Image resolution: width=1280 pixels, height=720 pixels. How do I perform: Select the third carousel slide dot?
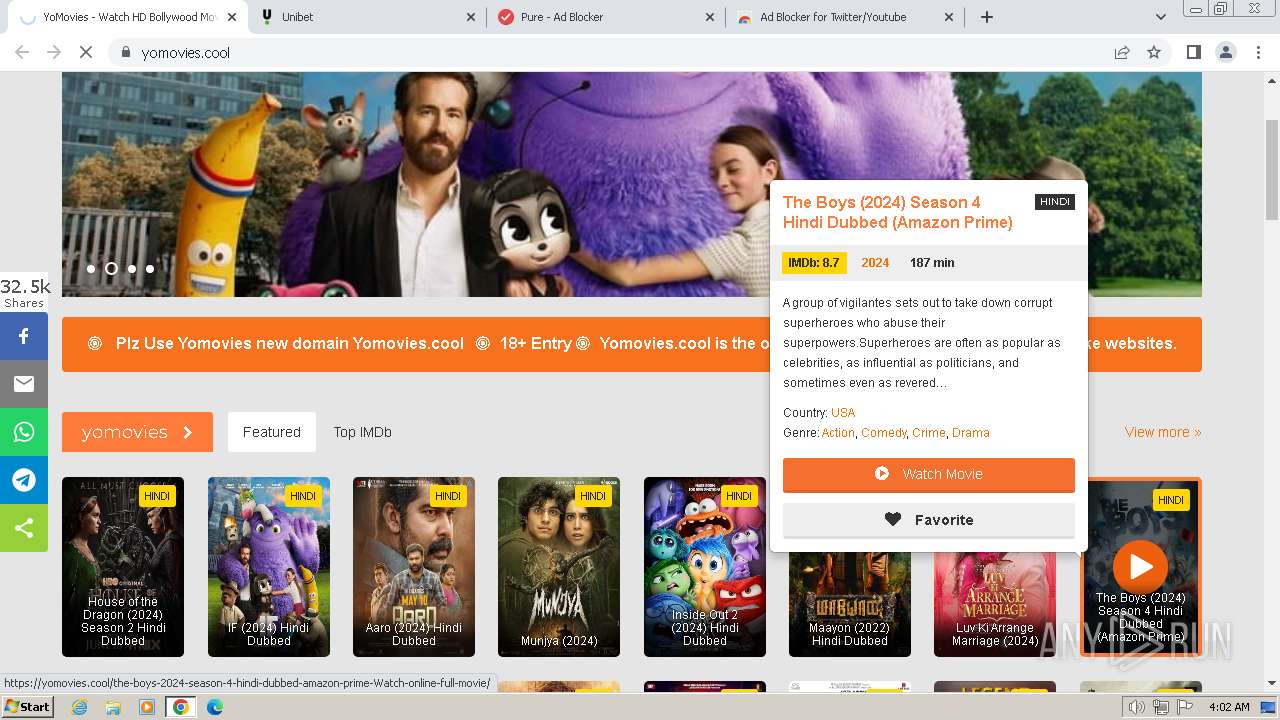click(x=131, y=269)
